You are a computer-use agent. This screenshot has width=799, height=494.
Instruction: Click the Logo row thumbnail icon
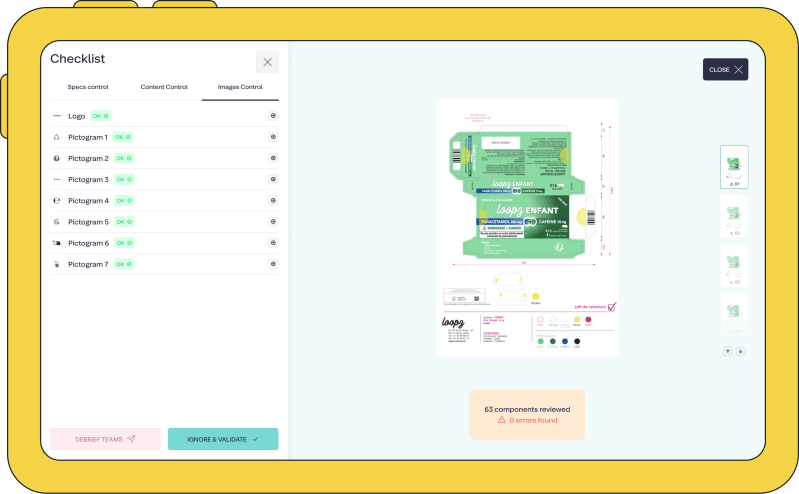point(57,116)
